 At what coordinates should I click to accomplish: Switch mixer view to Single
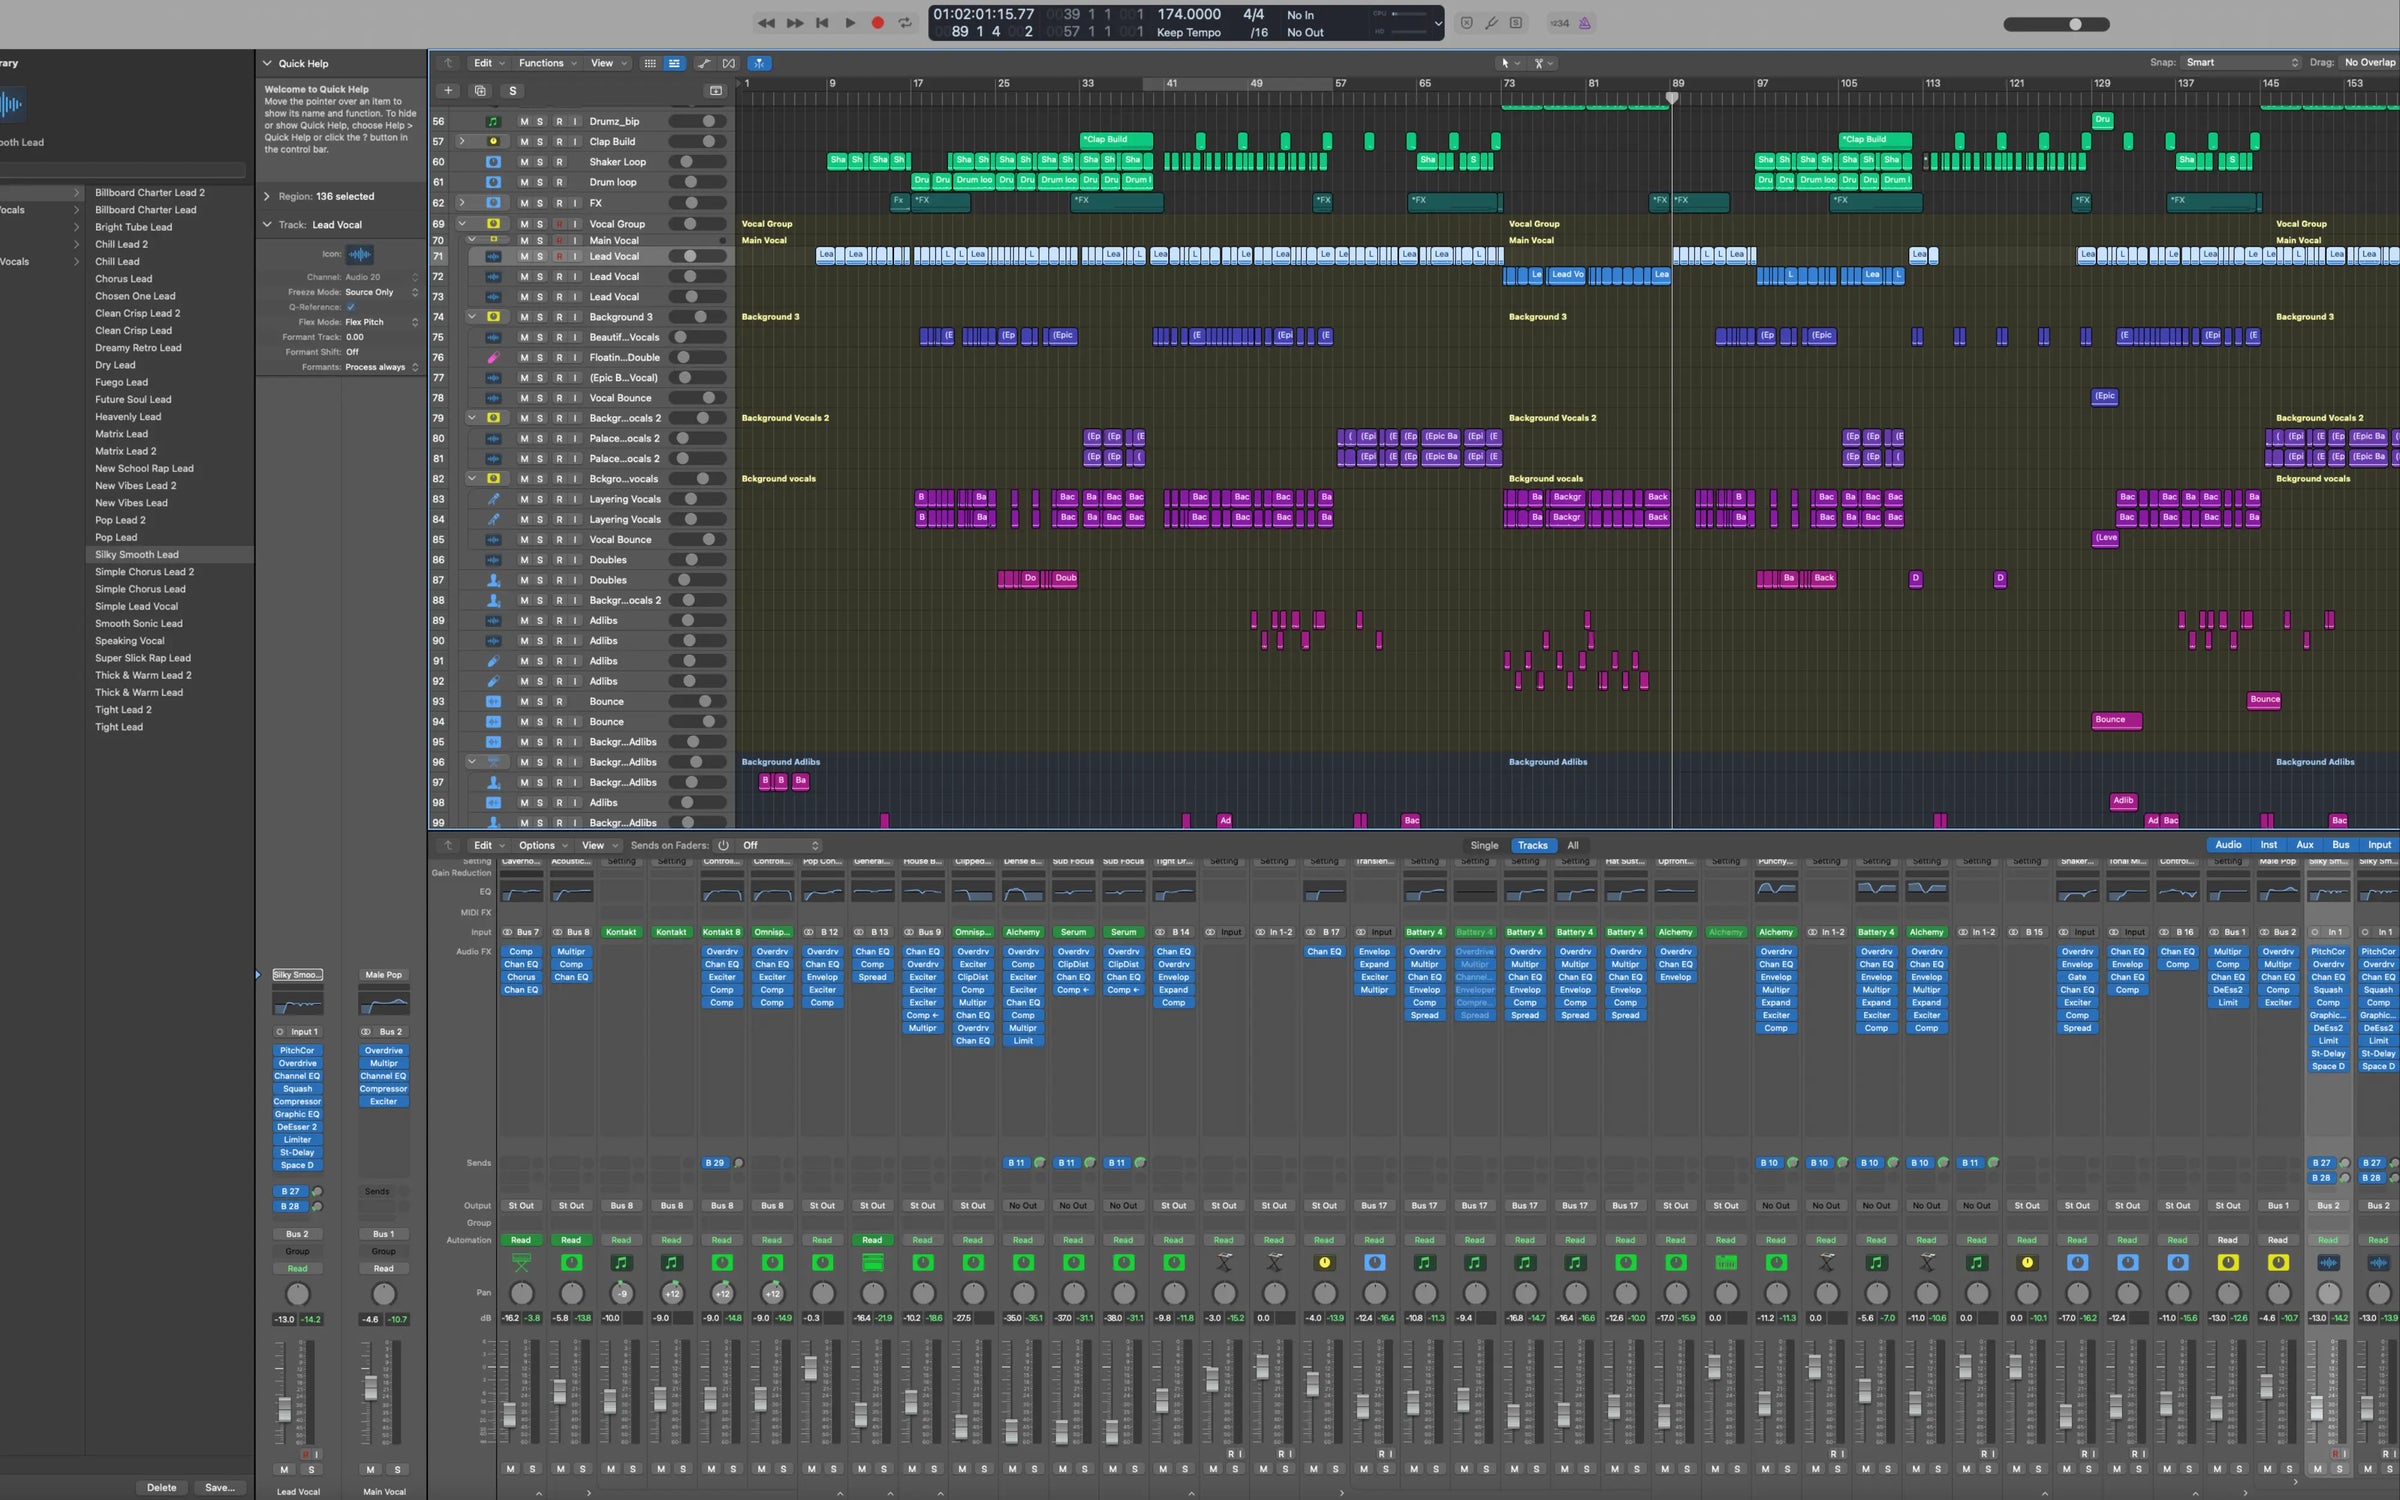pos(1484,845)
